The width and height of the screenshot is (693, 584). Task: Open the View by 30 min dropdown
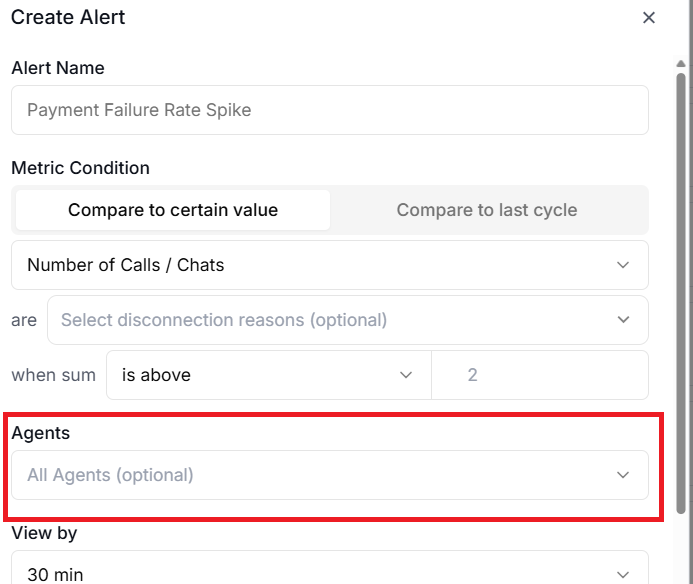300,573
